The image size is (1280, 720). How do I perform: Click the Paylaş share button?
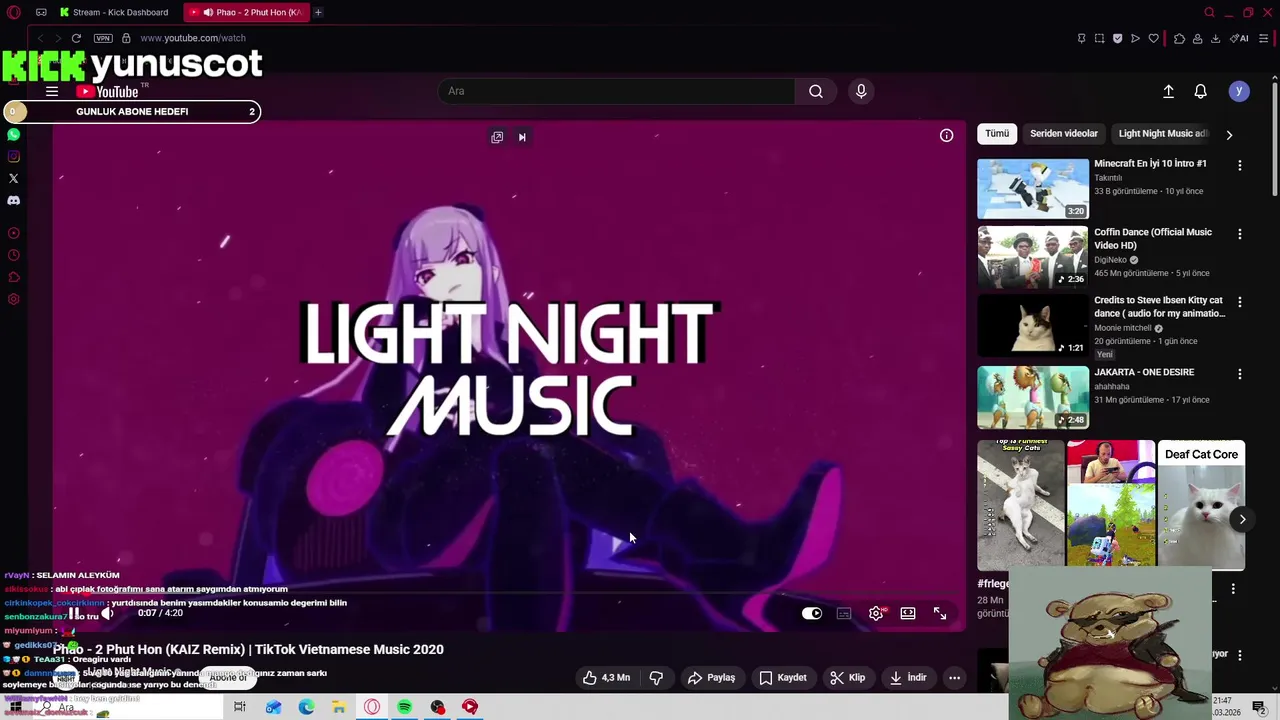pyautogui.click(x=711, y=677)
